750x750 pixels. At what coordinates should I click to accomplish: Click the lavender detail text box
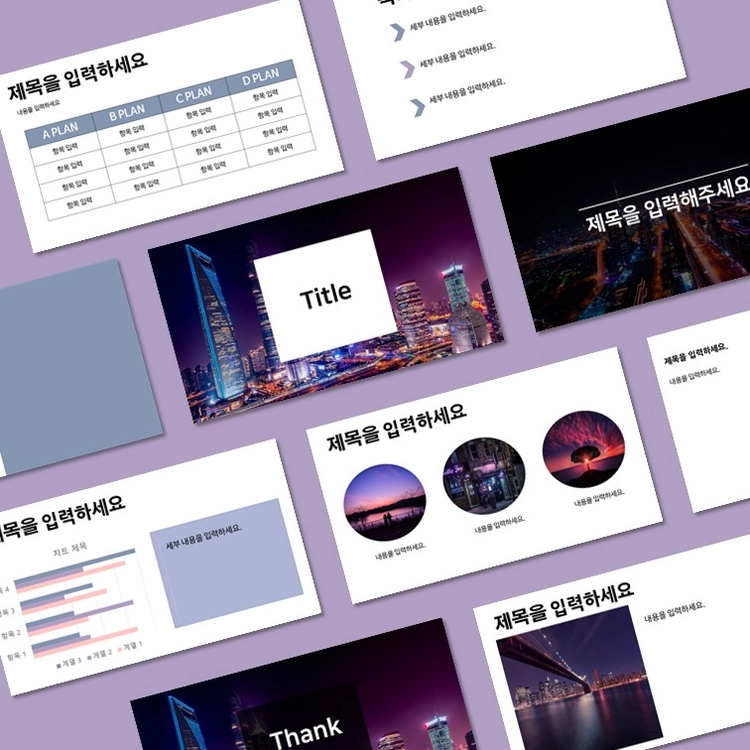point(226,563)
